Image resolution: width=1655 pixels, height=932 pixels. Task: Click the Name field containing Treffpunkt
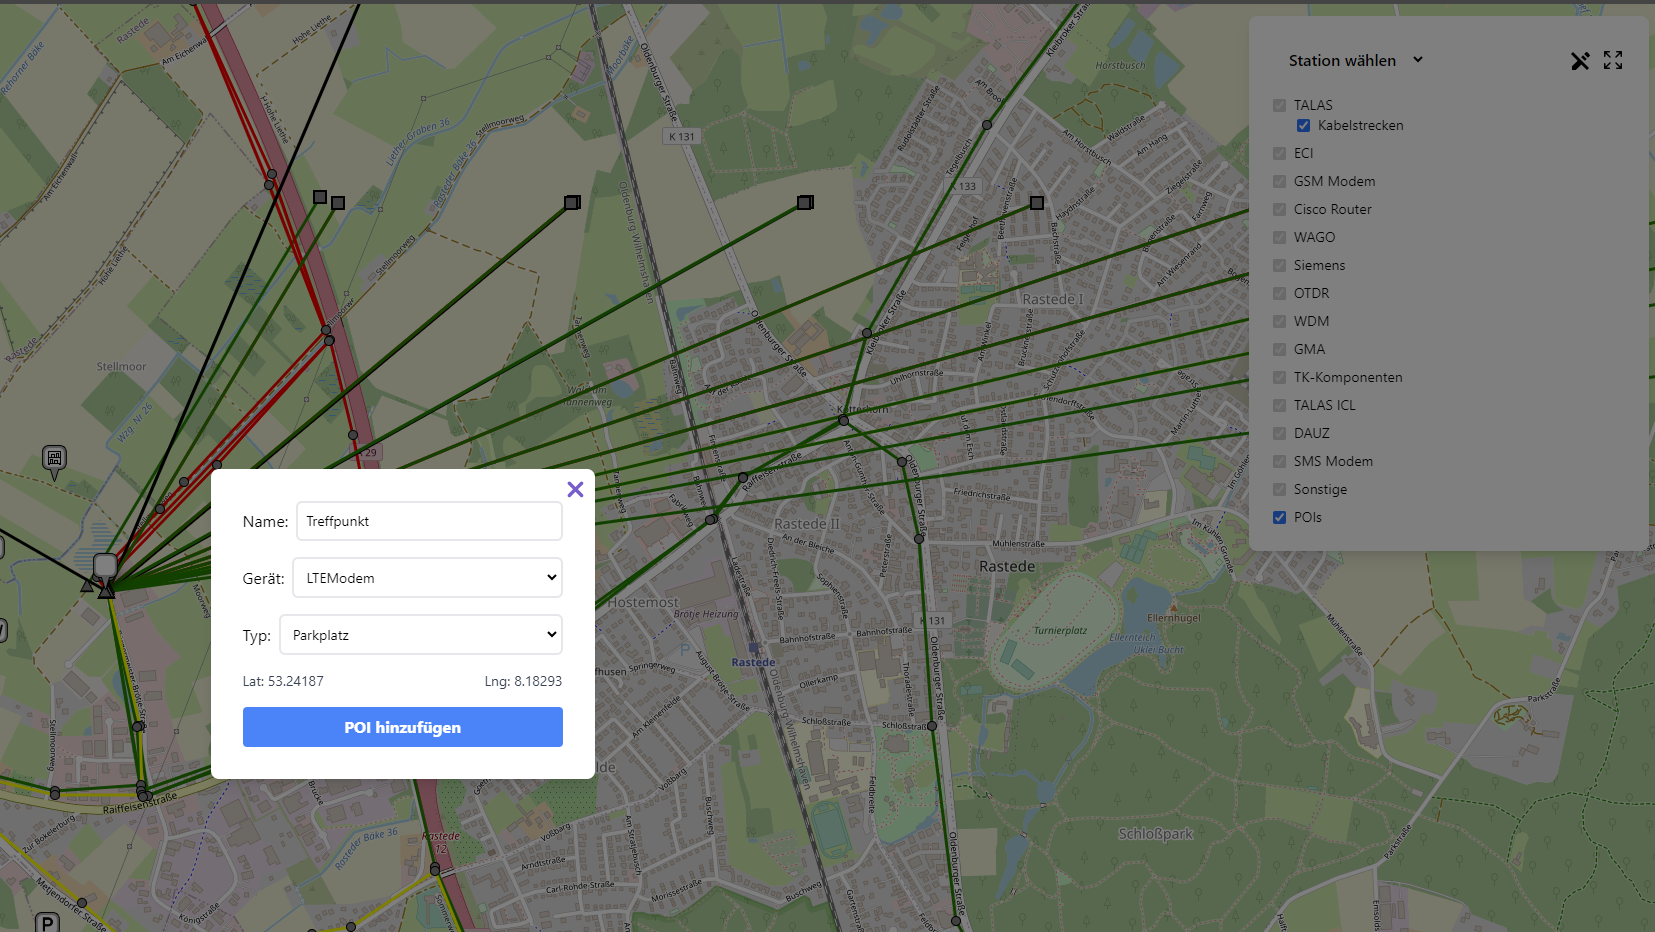[x=429, y=521]
